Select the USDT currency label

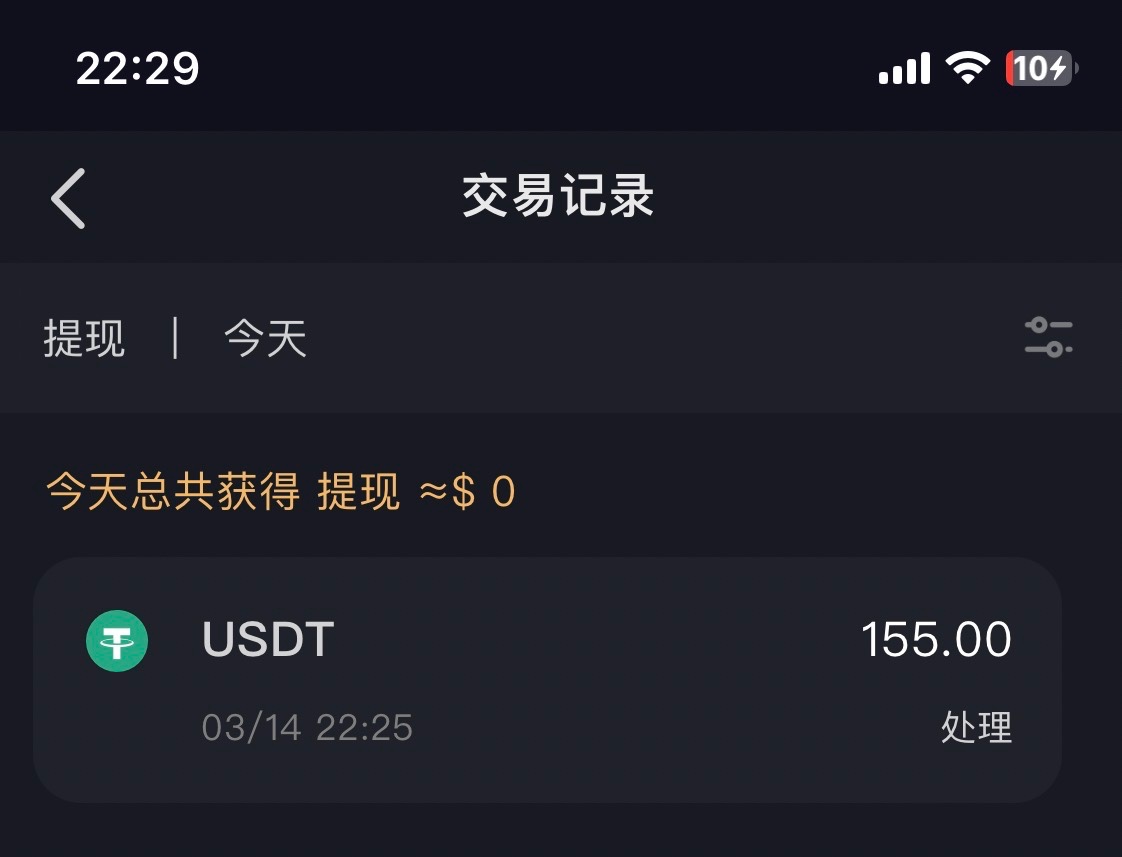pyautogui.click(x=268, y=640)
